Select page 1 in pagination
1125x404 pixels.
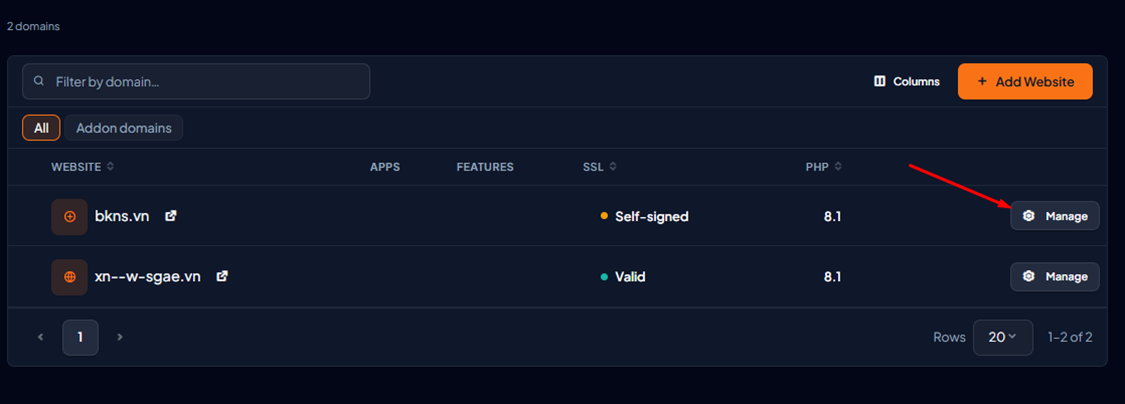(x=80, y=337)
